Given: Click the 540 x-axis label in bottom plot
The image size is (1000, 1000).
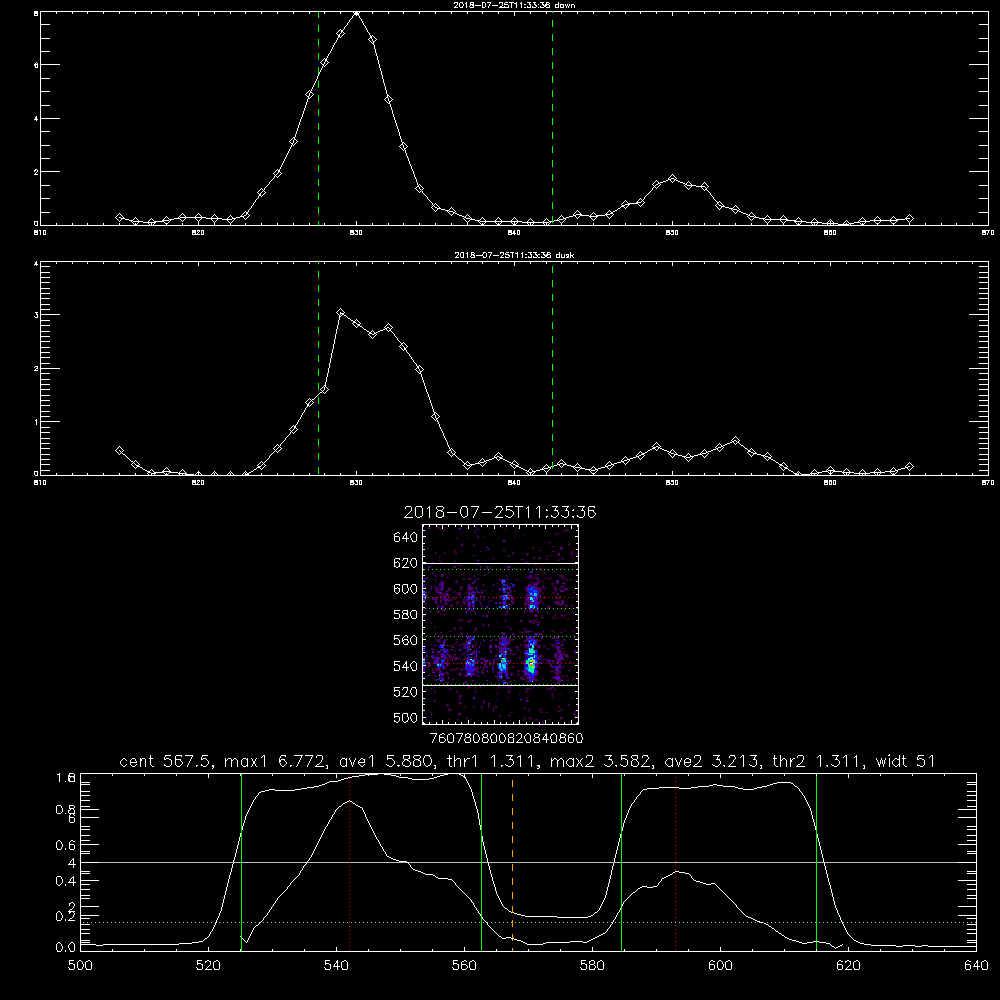Looking at the screenshot, I should tap(336, 966).
